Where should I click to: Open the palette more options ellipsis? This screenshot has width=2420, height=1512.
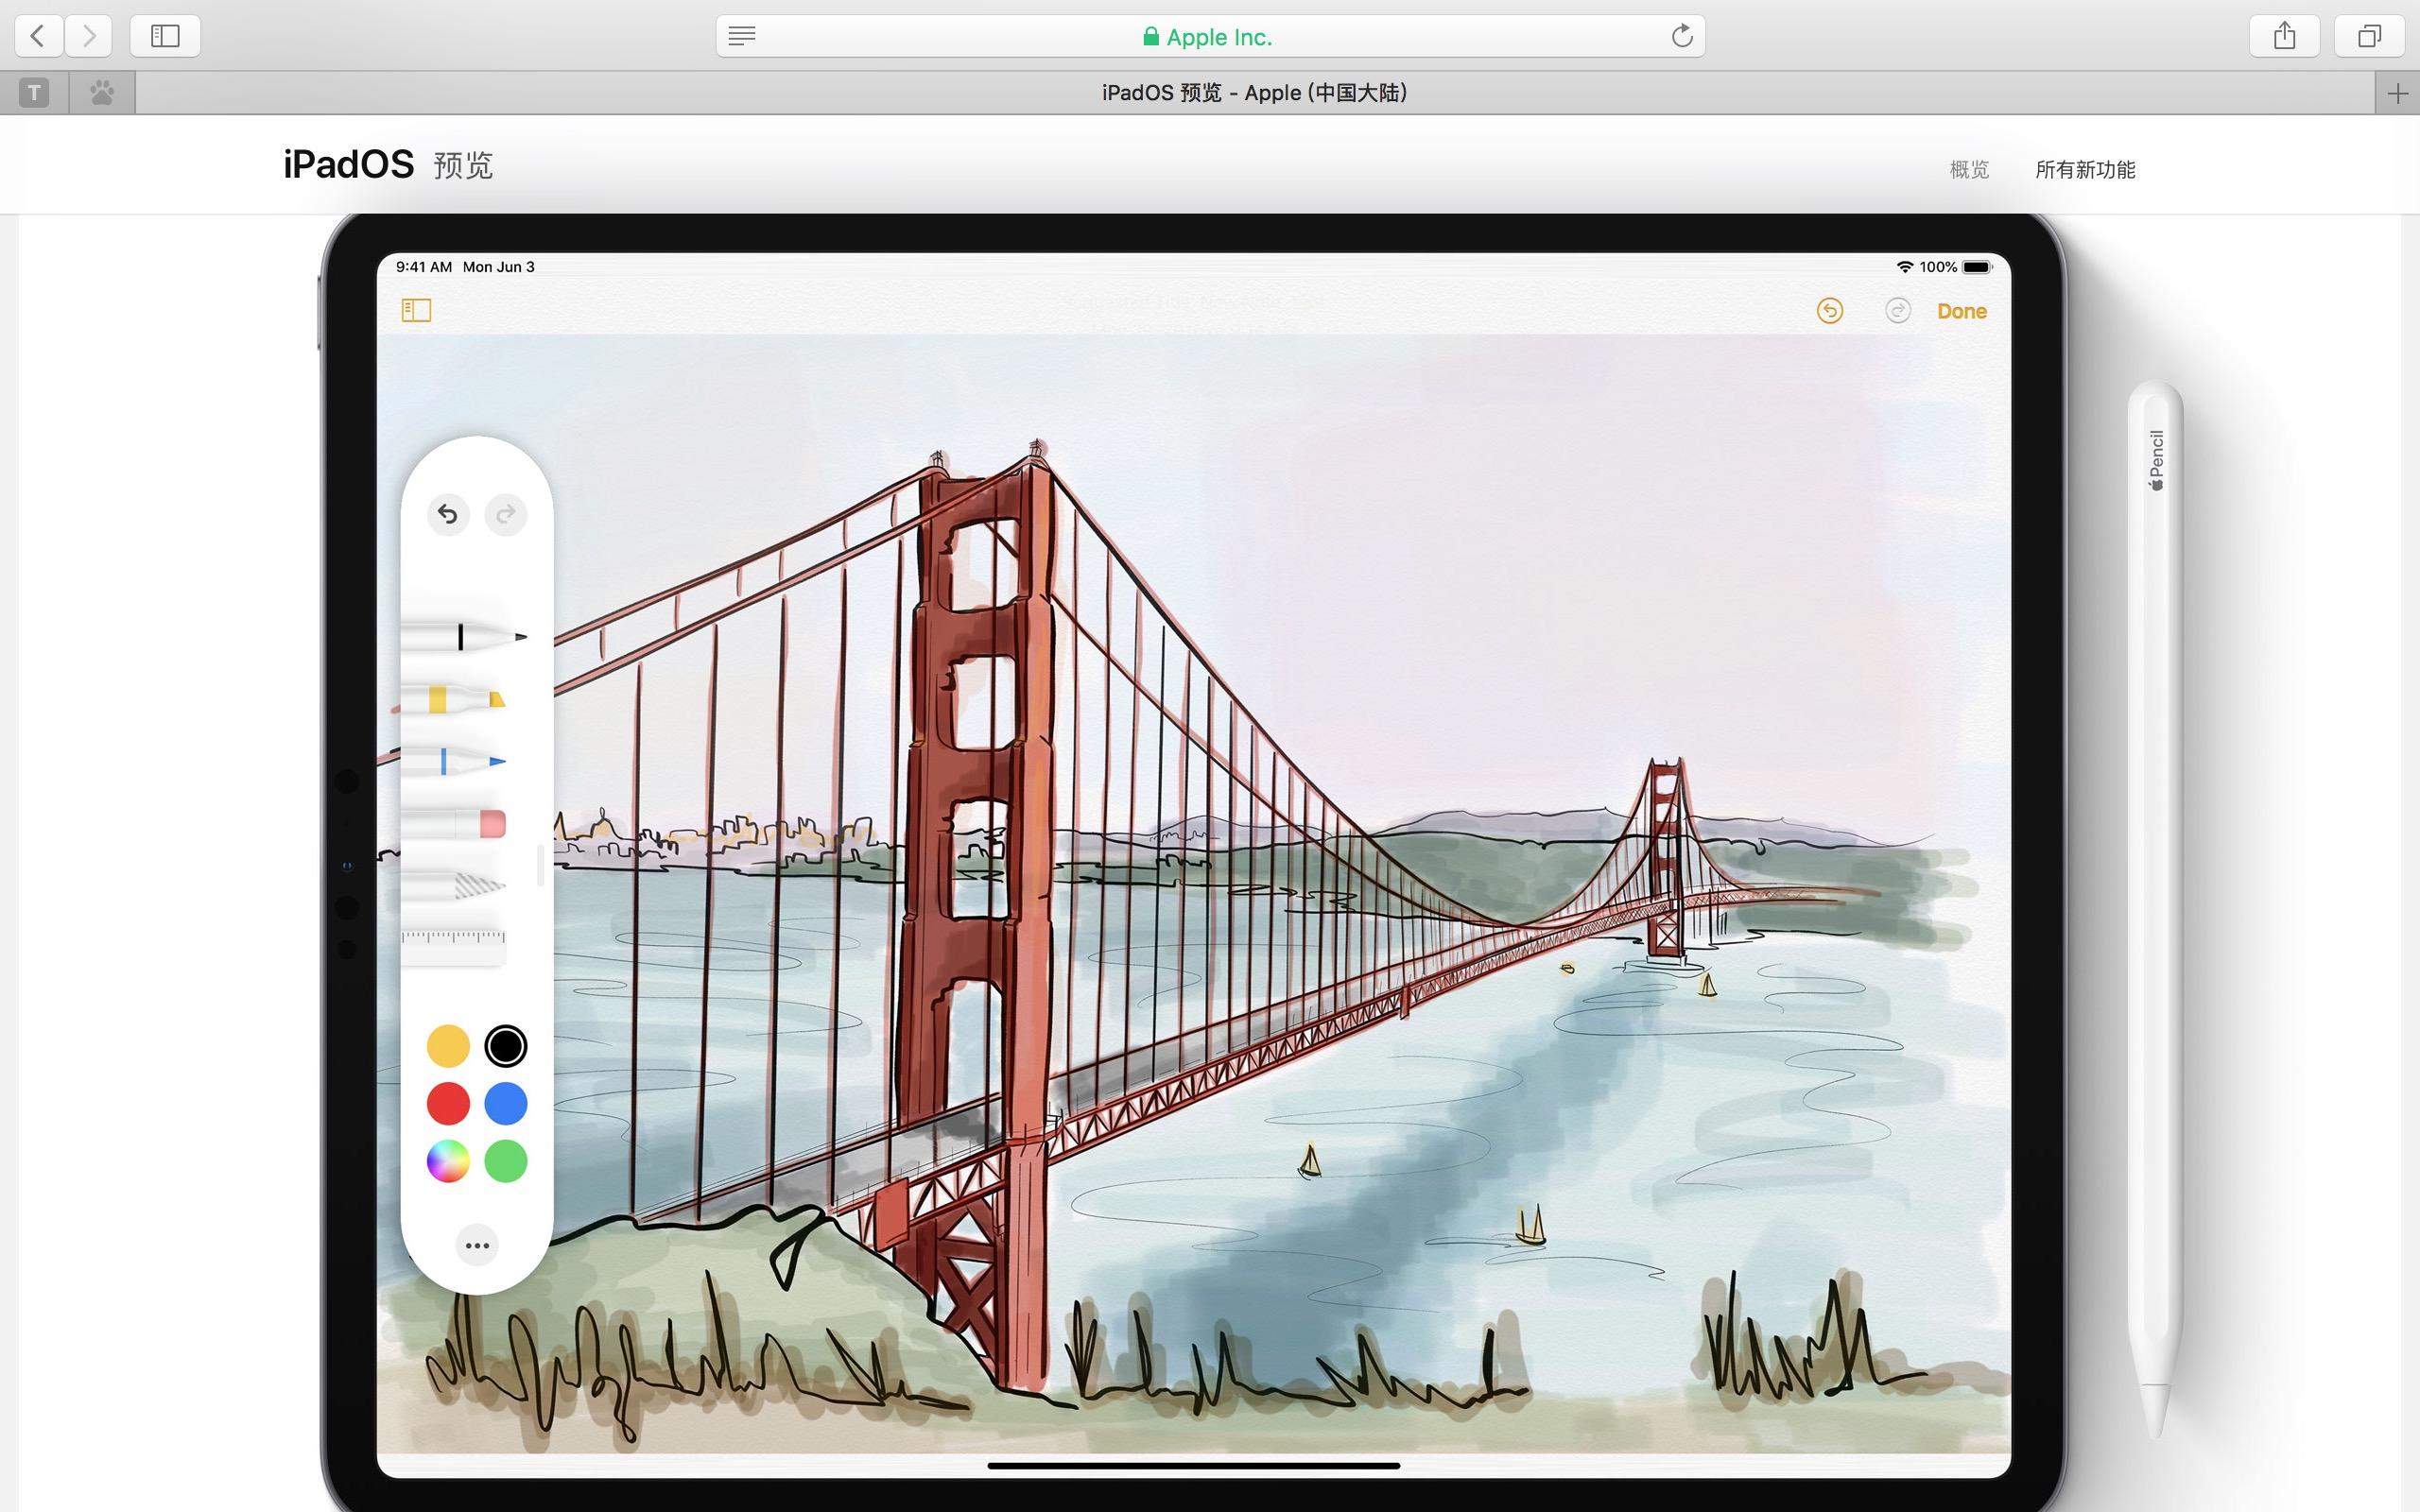(x=477, y=1245)
